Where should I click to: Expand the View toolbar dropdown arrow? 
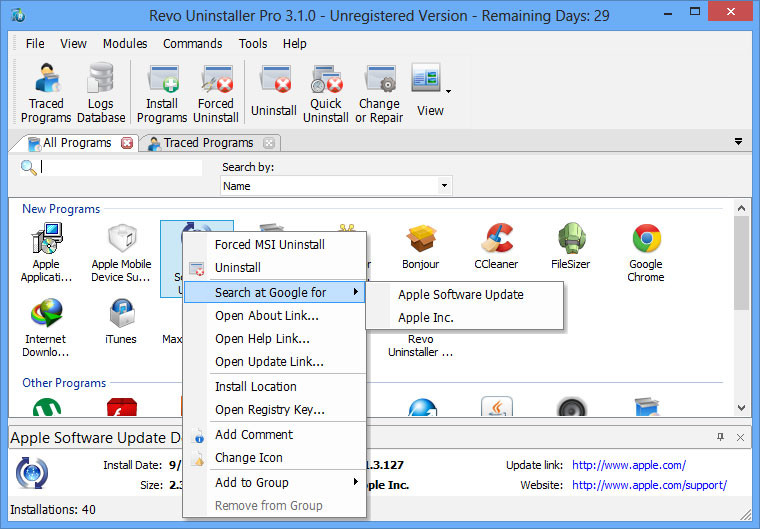click(x=449, y=91)
